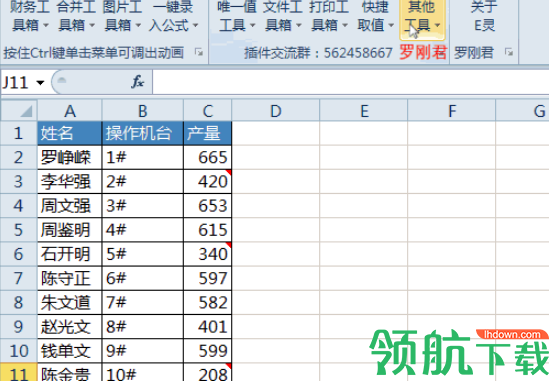Screen dimensions: 549x382
Task: Select row 8 header
Action: click(x=19, y=303)
